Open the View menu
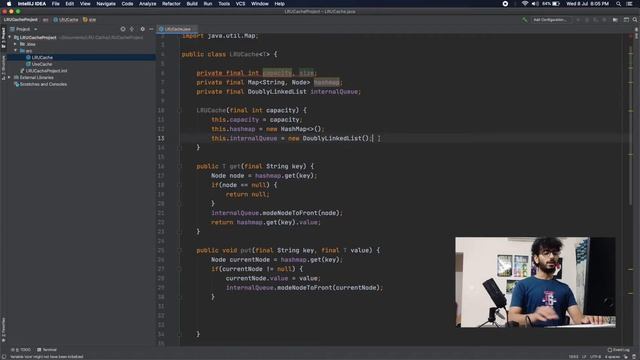640x360 pixels. pos(85,4)
